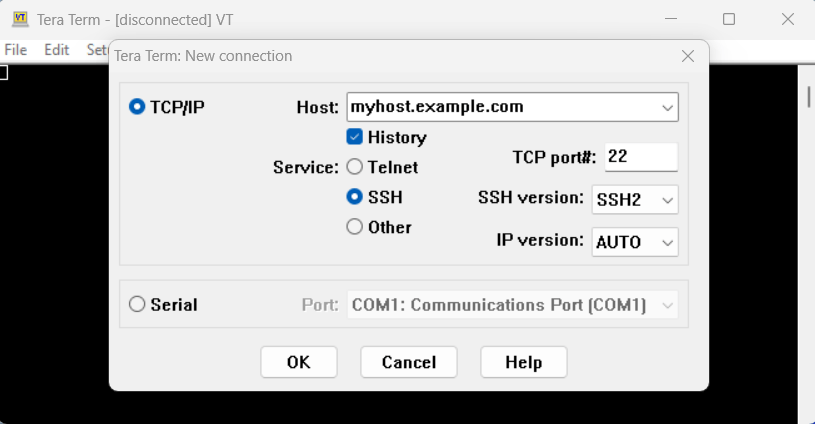The image size is (815, 424).
Task: Click the Tera Term VT title bar icon
Action: click(20, 19)
